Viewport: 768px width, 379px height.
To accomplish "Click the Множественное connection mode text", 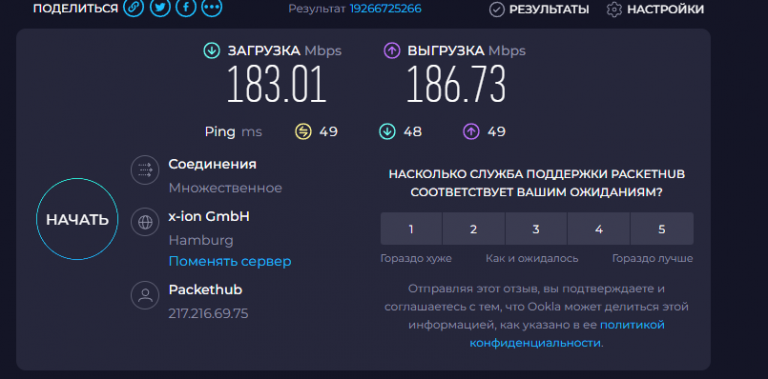I will pyautogui.click(x=225, y=188).
